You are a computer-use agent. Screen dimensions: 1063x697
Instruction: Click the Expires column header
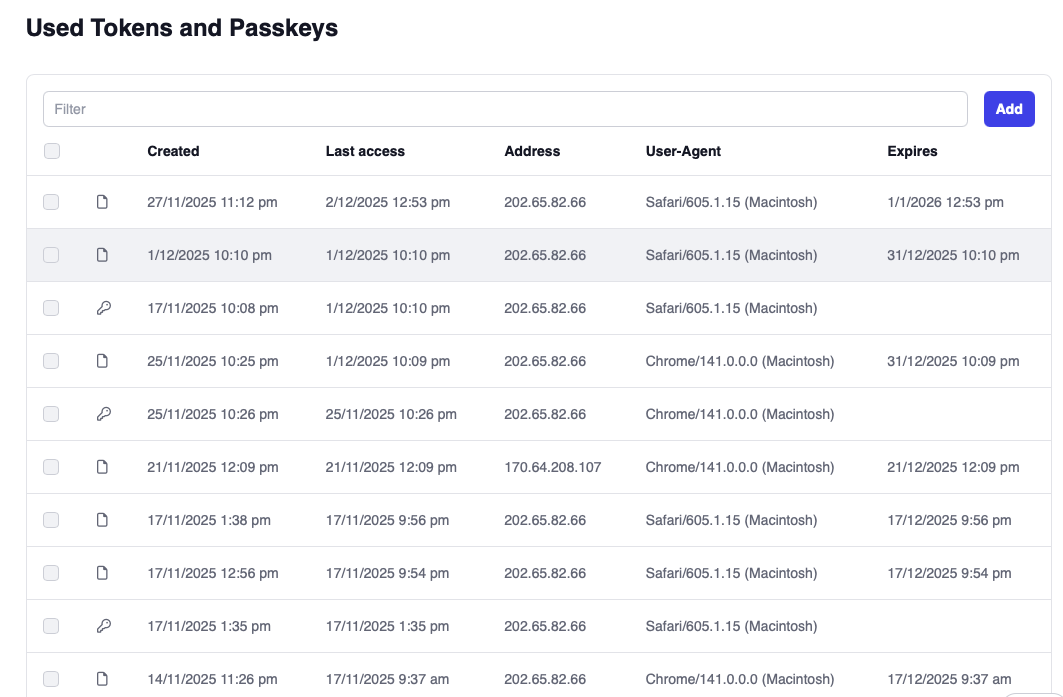912,151
